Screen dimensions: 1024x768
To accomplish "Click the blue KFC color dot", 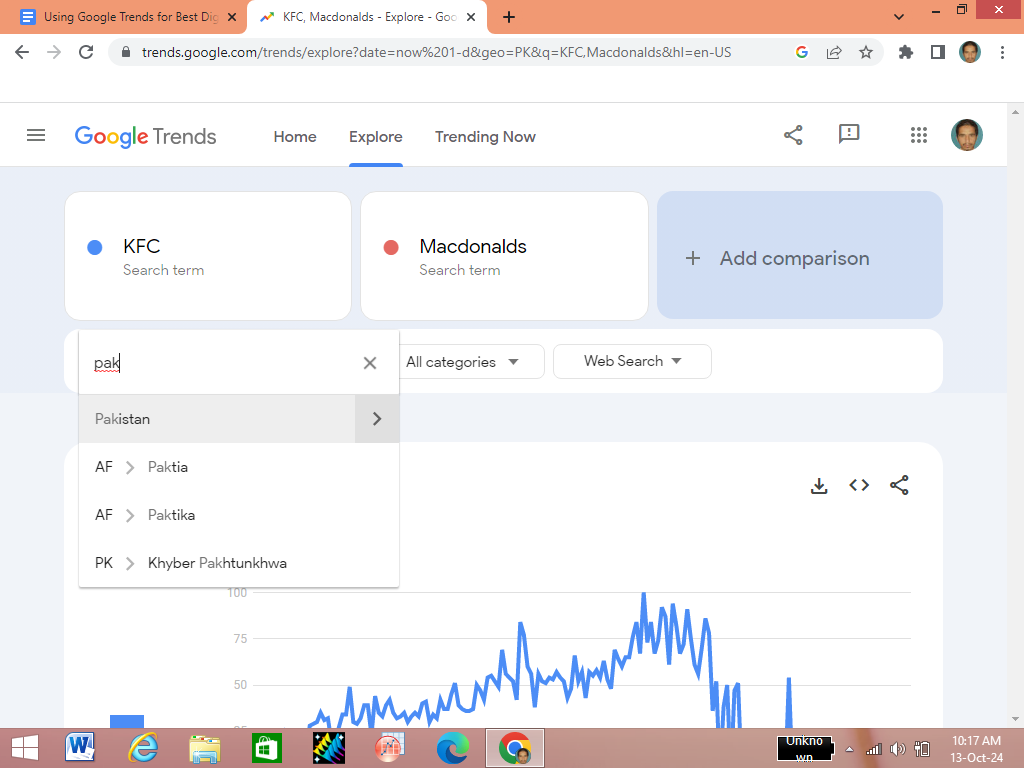I will pyautogui.click(x=95, y=248).
